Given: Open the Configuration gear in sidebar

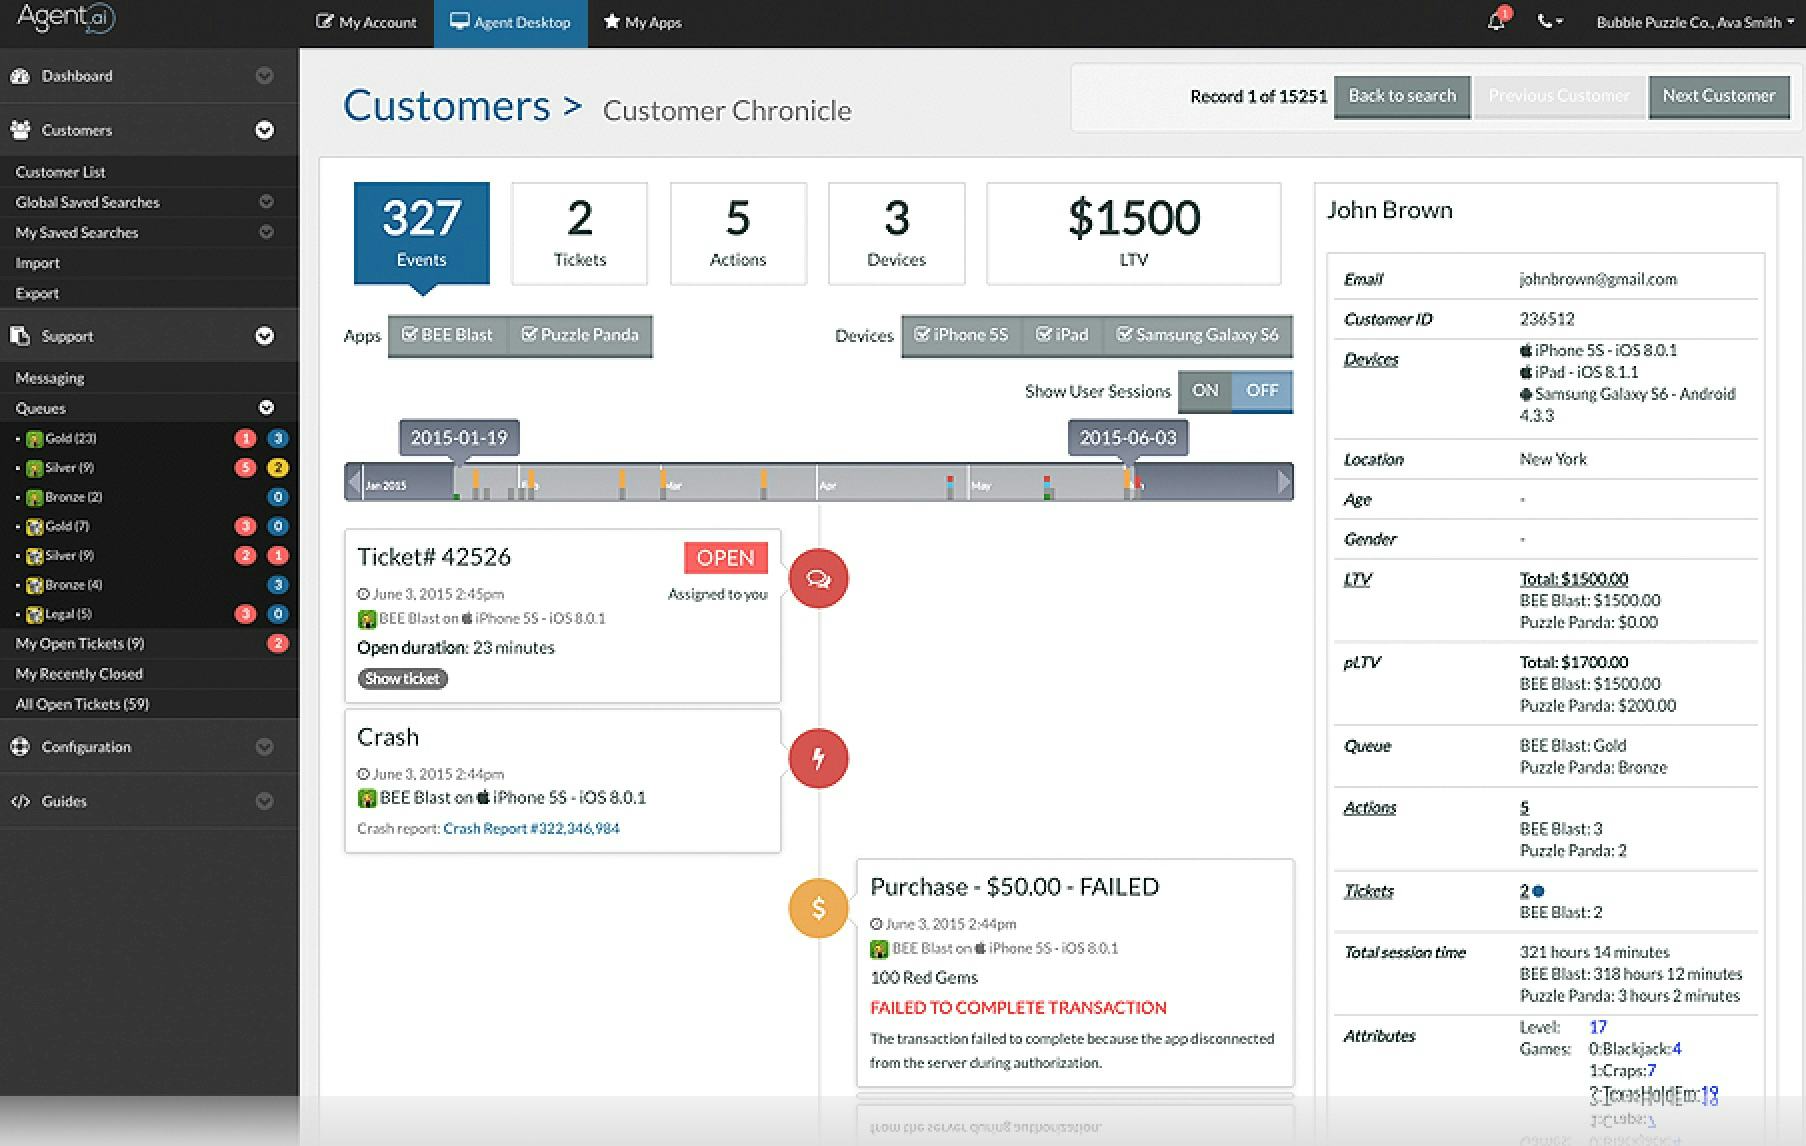Looking at the screenshot, I should [x=20, y=746].
